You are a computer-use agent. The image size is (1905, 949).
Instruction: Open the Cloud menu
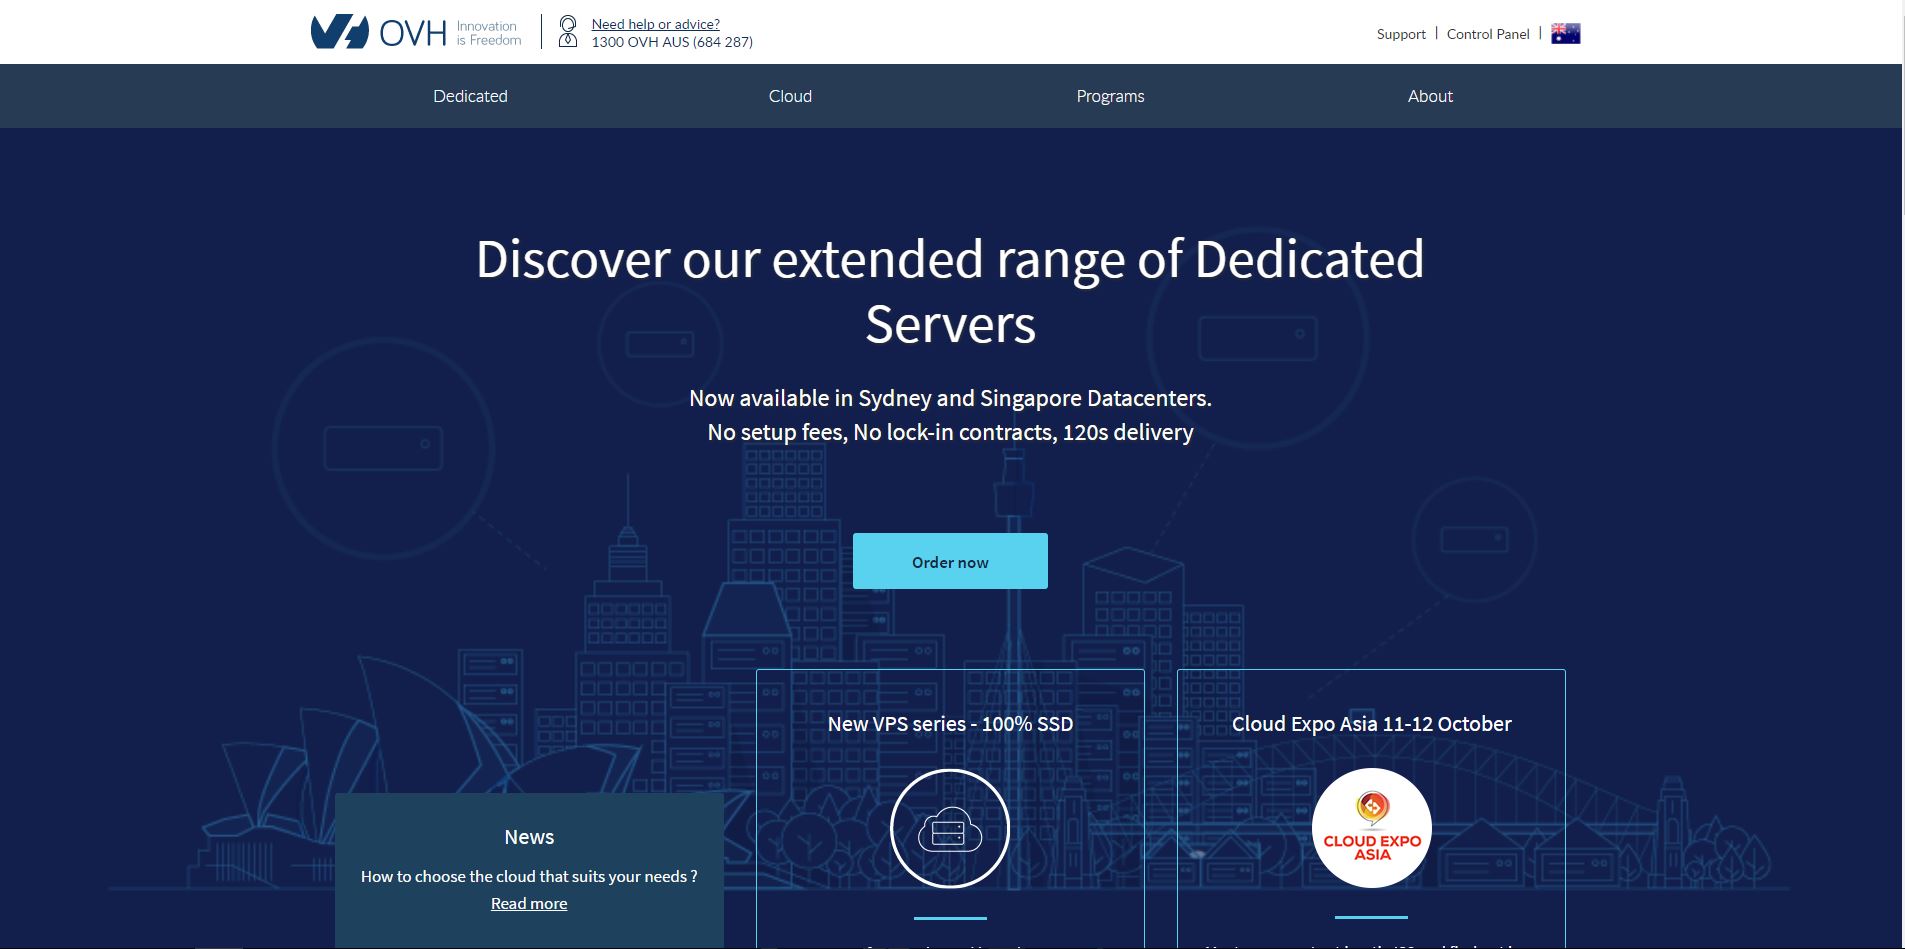(x=790, y=96)
